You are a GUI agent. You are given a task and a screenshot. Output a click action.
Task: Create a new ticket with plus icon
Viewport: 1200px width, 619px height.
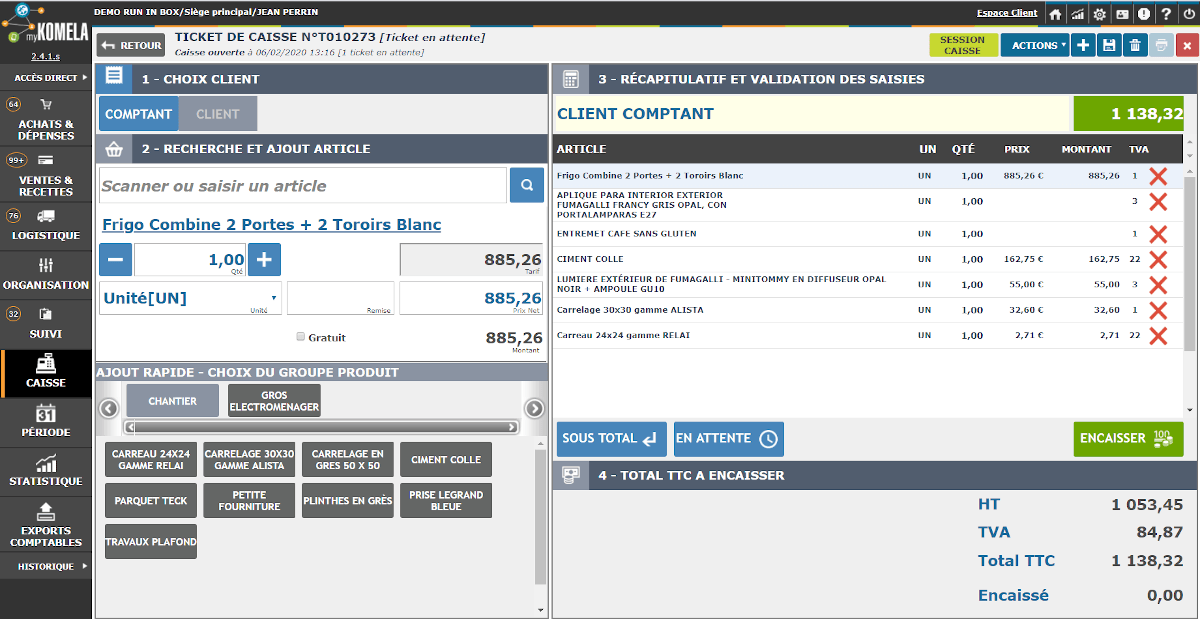1084,45
